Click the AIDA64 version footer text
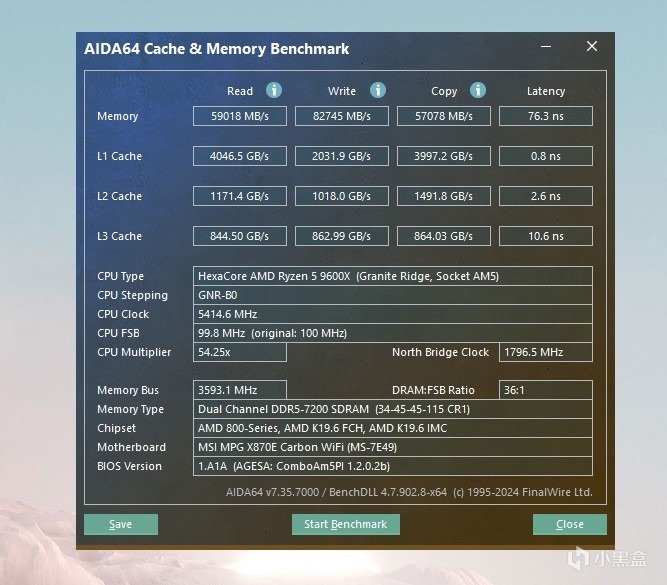 pyautogui.click(x=409, y=492)
